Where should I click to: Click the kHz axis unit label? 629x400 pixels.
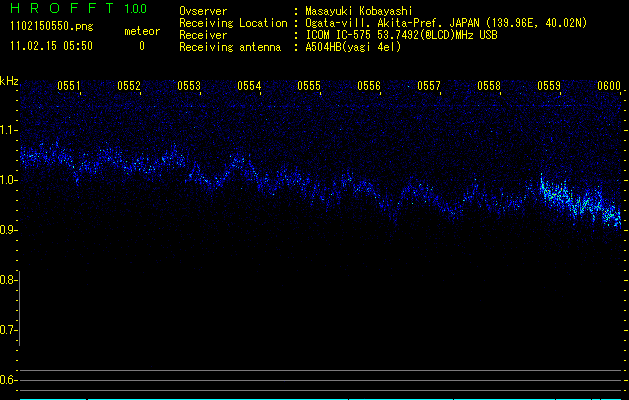10,80
